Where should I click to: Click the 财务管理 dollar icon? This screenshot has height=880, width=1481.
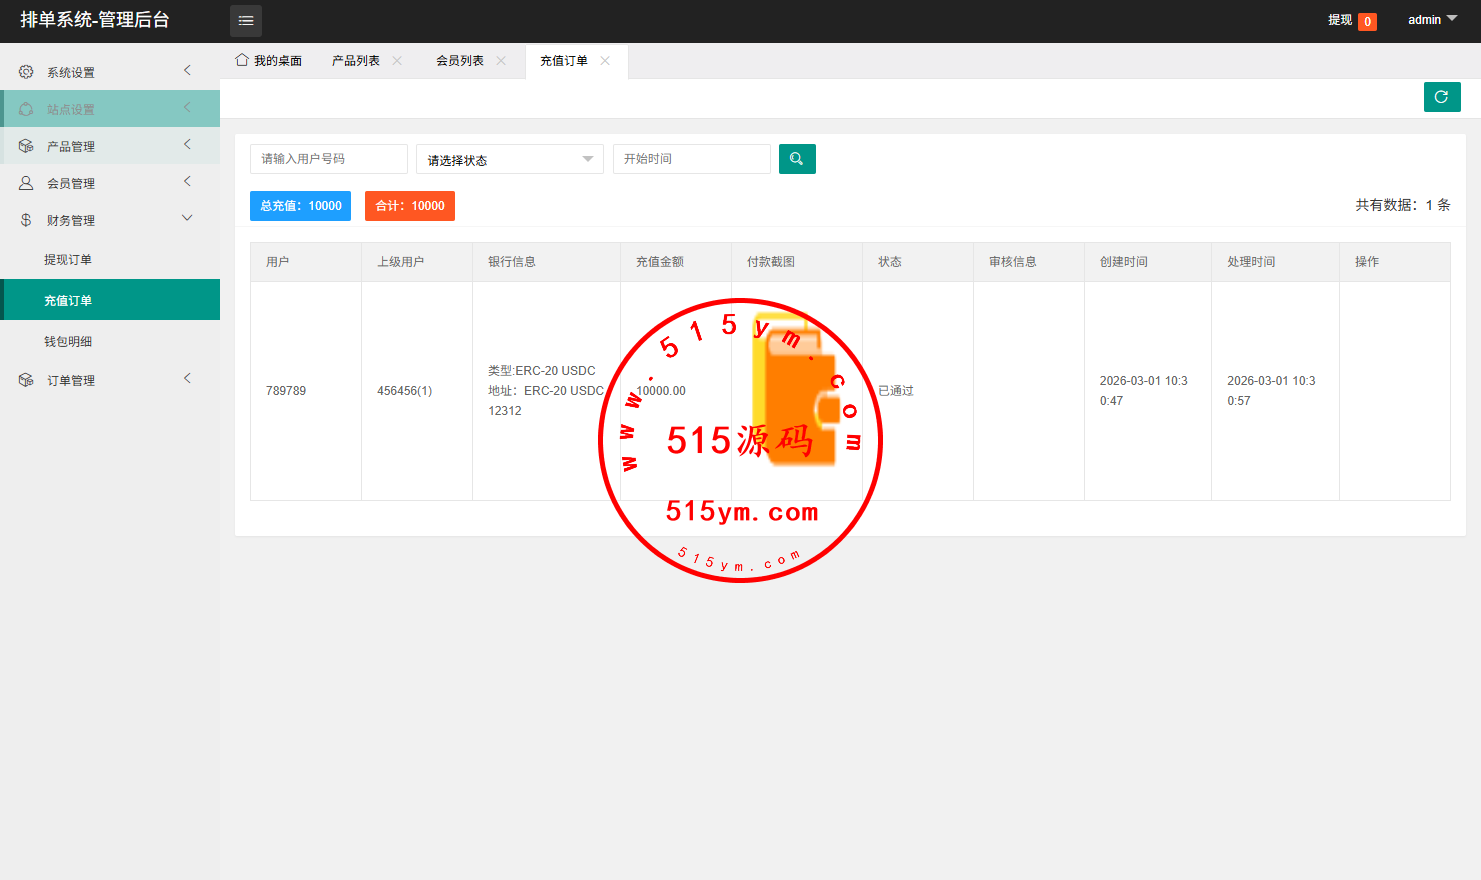[x=26, y=220]
